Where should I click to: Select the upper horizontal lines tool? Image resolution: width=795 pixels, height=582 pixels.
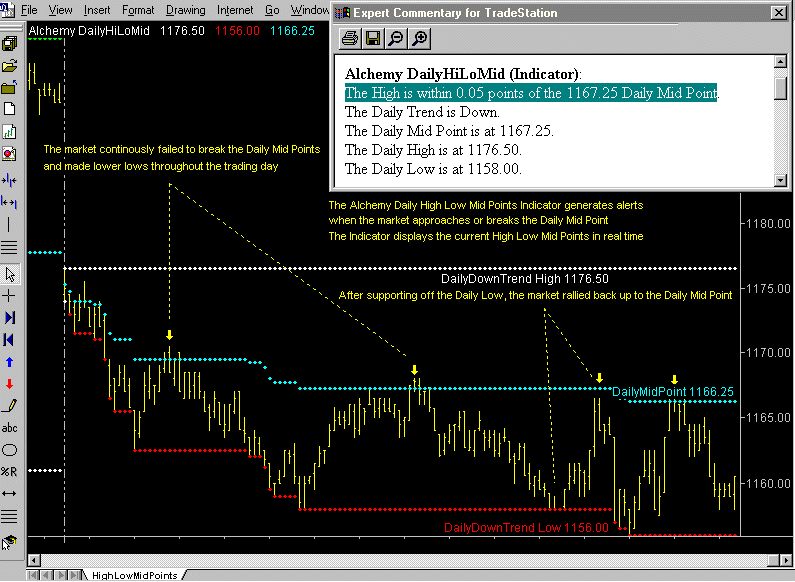pyautogui.click(x=9, y=247)
